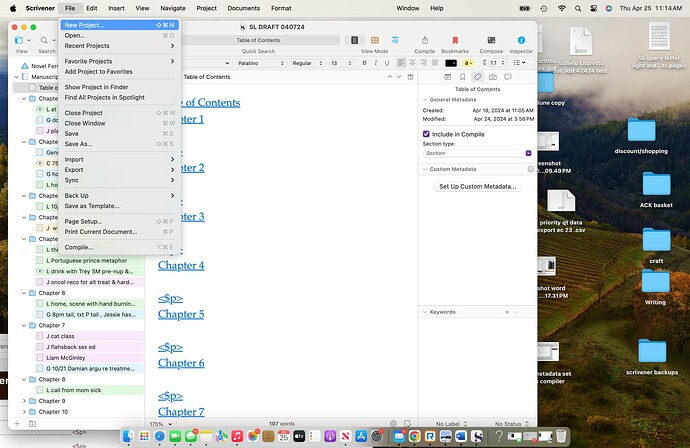Apply italic formatting
The width and height of the screenshot is (690, 448).
coord(375,63)
